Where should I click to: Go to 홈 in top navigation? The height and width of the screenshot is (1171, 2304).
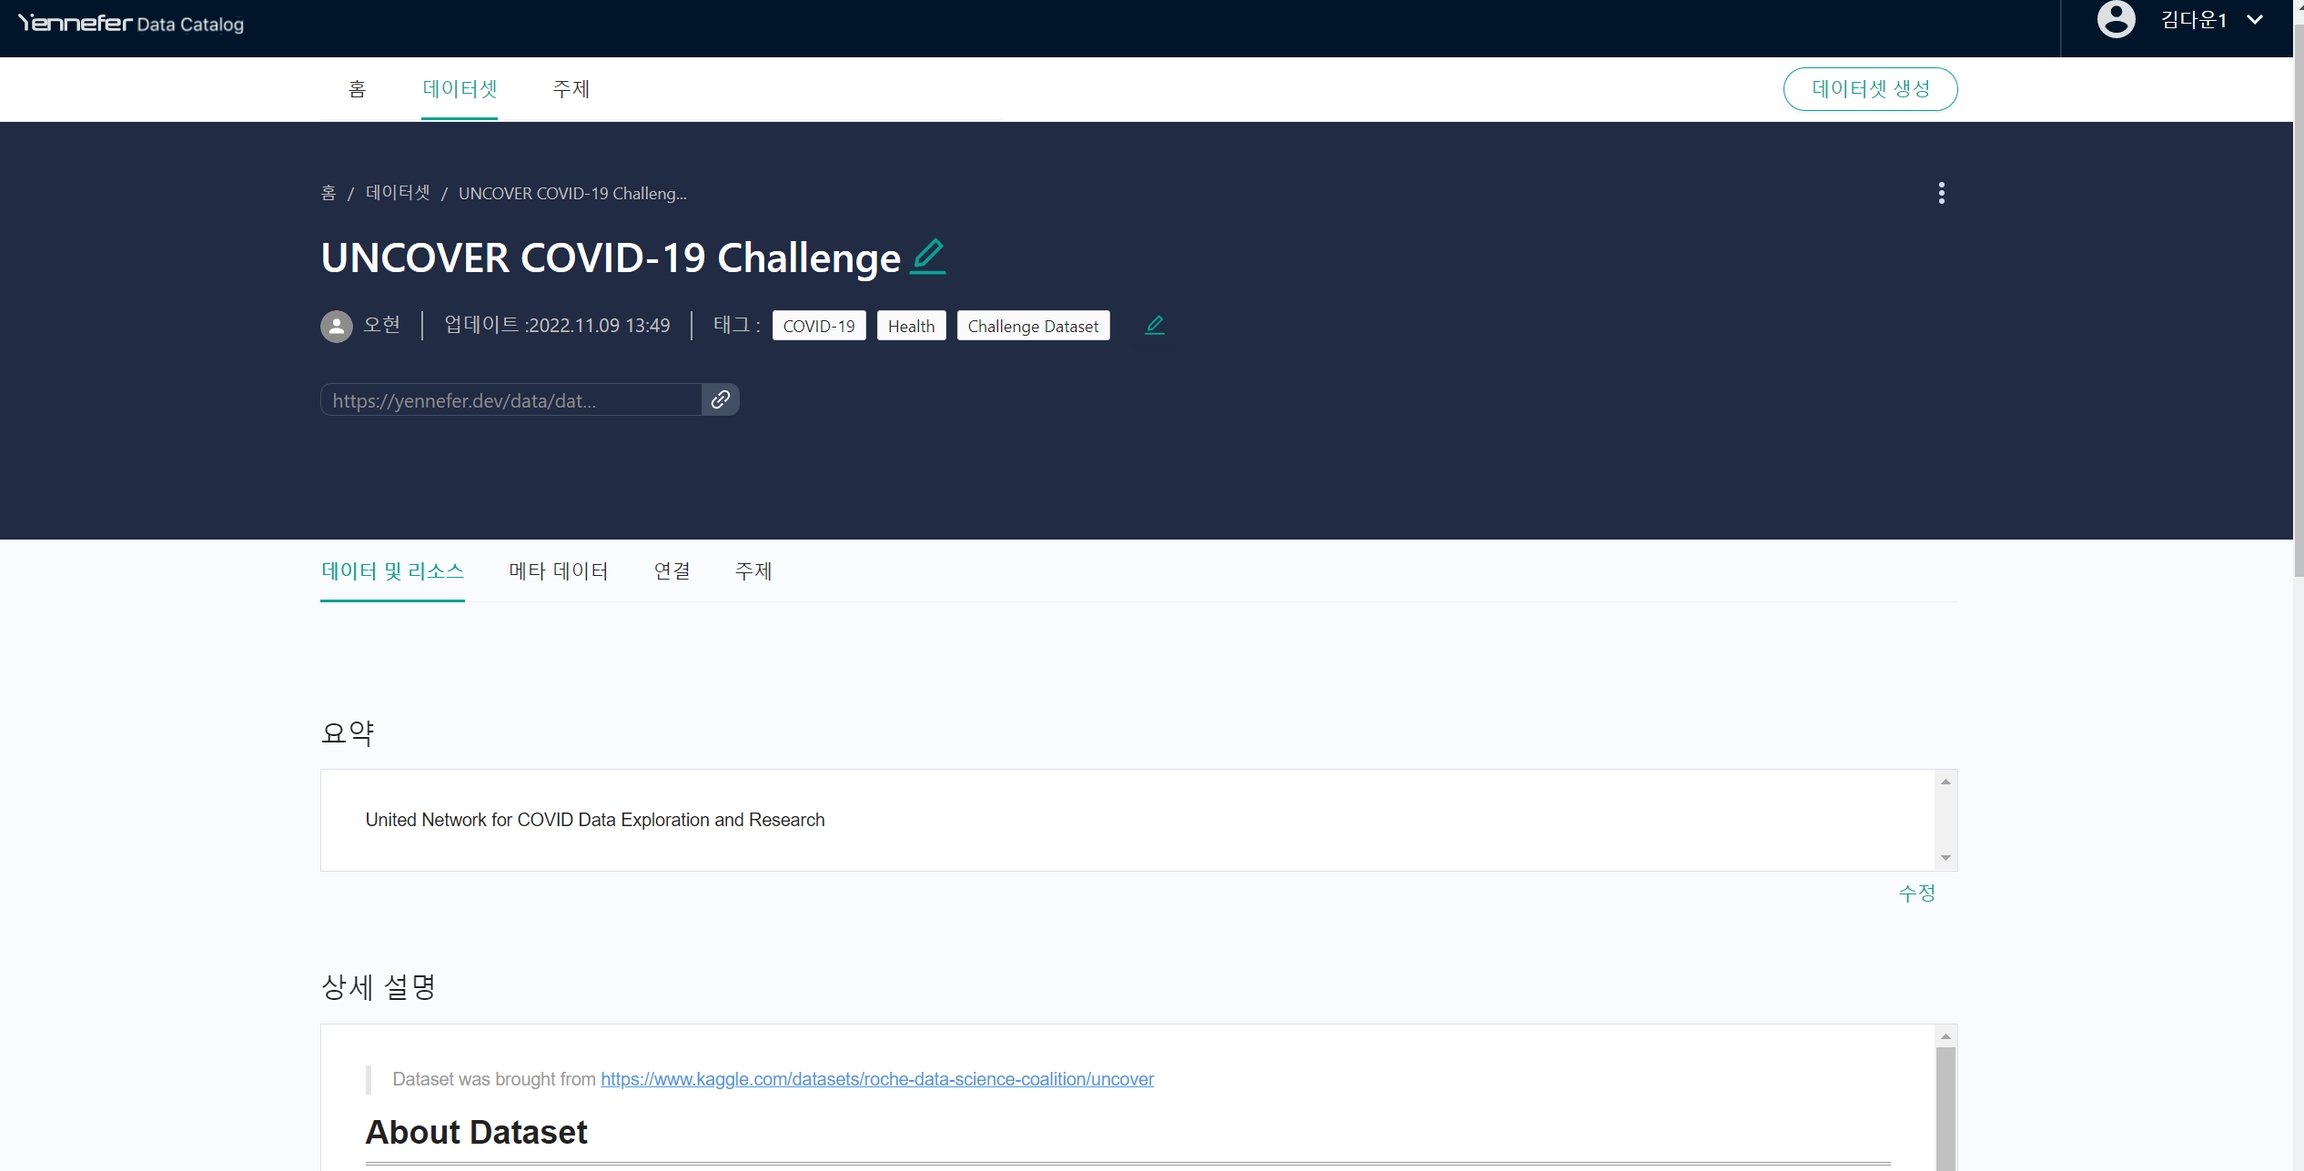point(357,89)
